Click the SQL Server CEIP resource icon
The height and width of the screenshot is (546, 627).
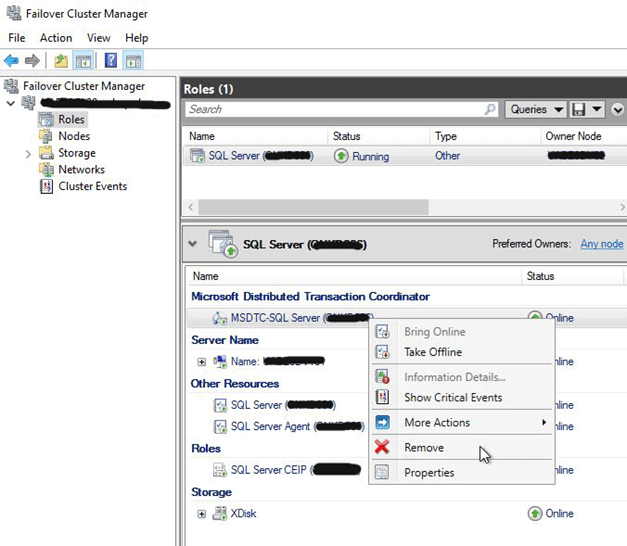coord(220,470)
